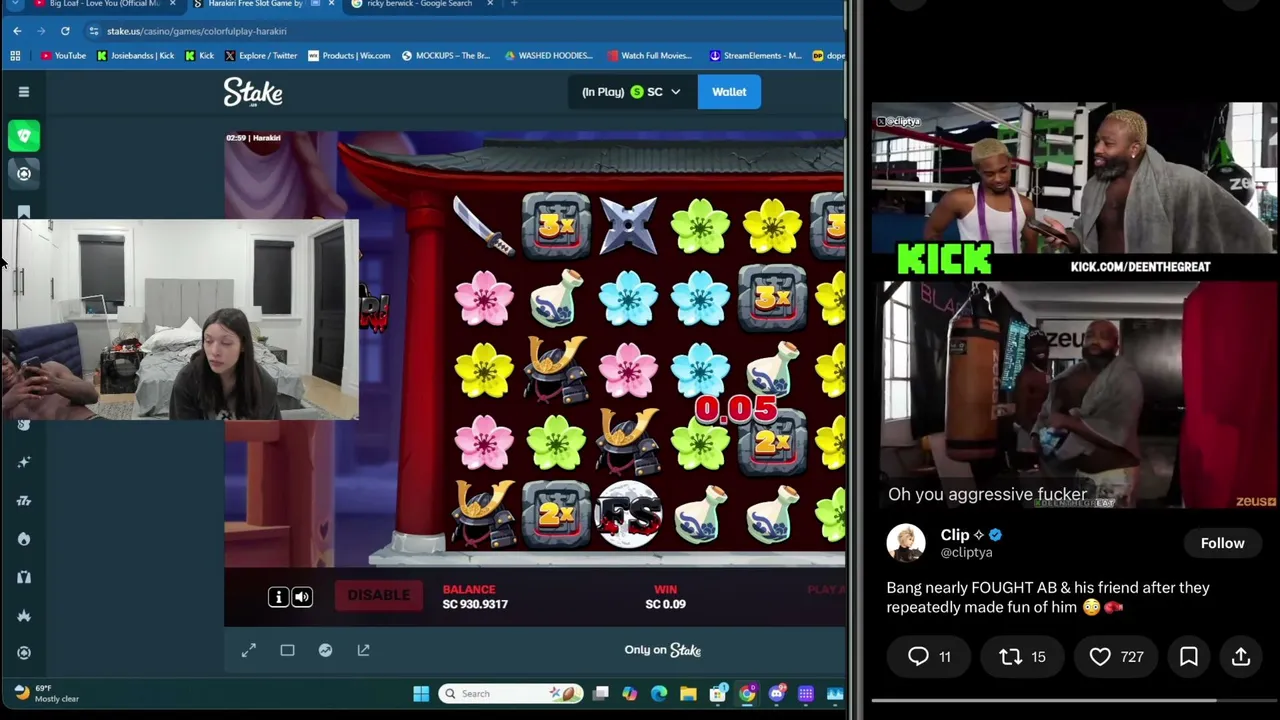Screen dimensions: 1280x720
Task: Select the sparkle icon in Stake sidebar
Action: point(24,462)
